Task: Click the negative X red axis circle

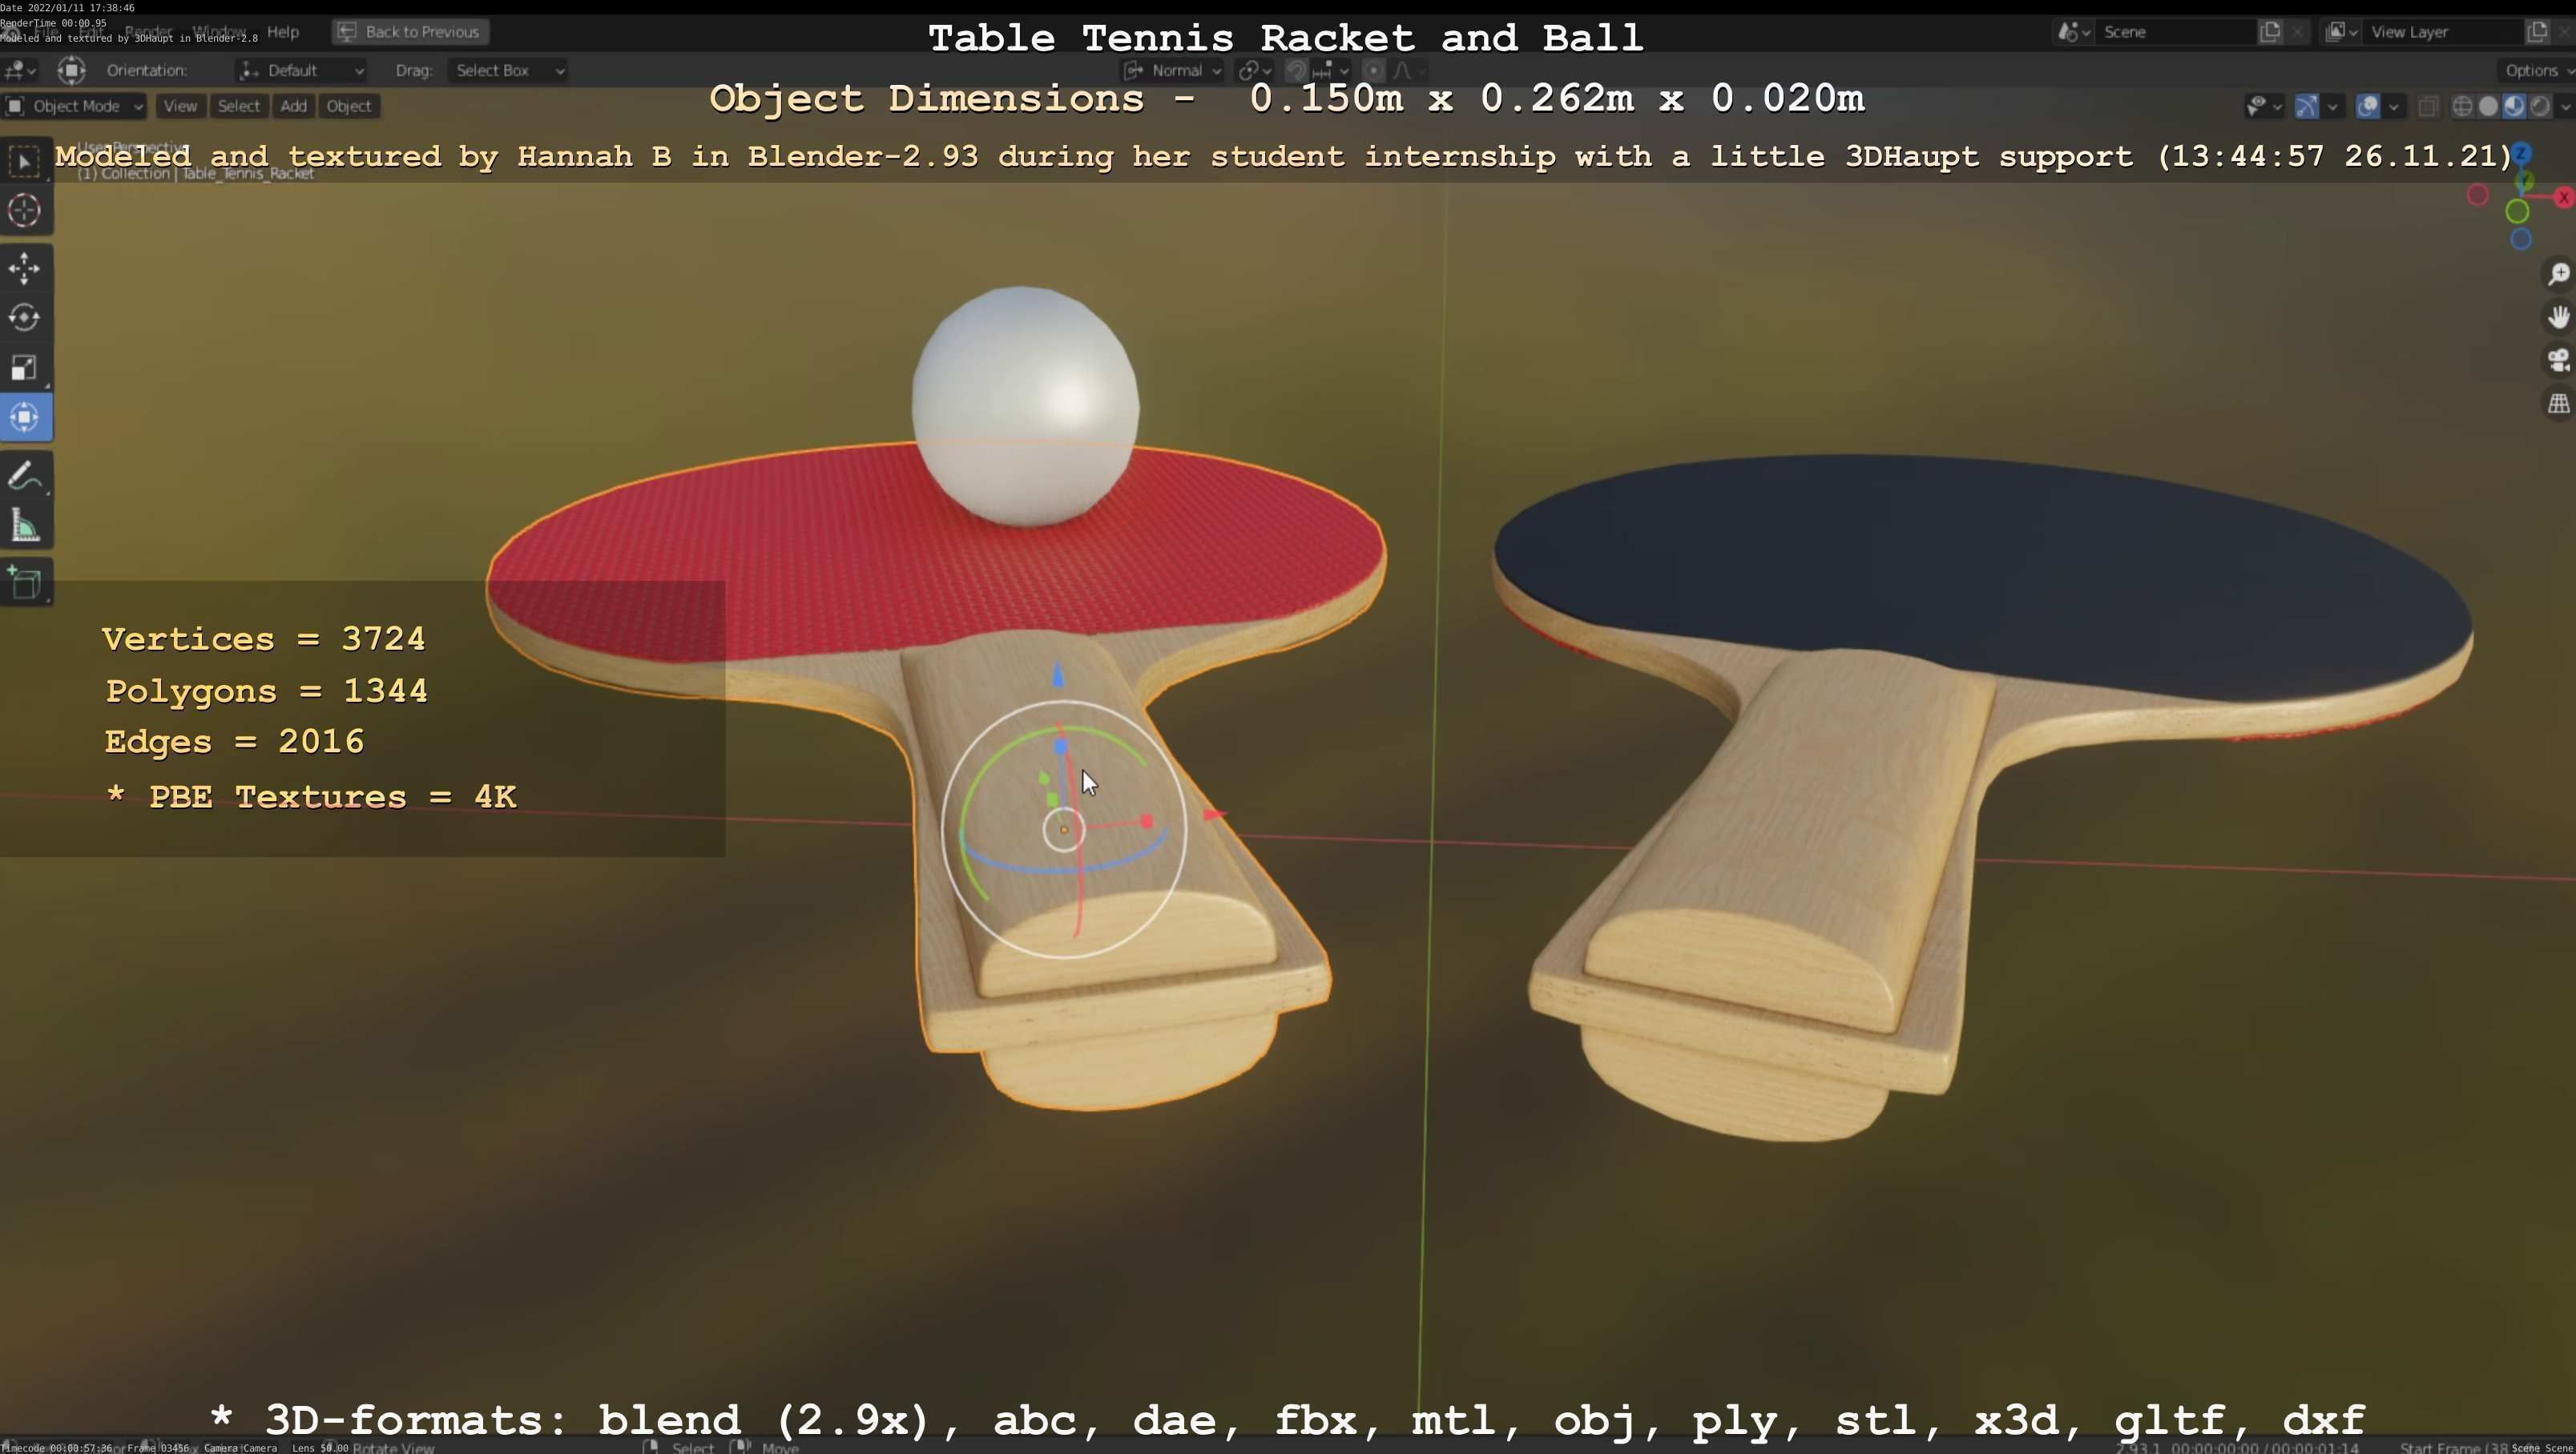Action: [2478, 195]
